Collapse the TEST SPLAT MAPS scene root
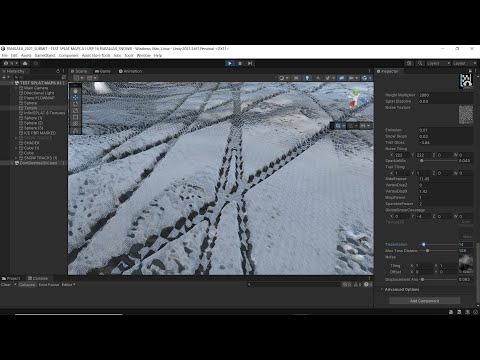 coord(12,83)
